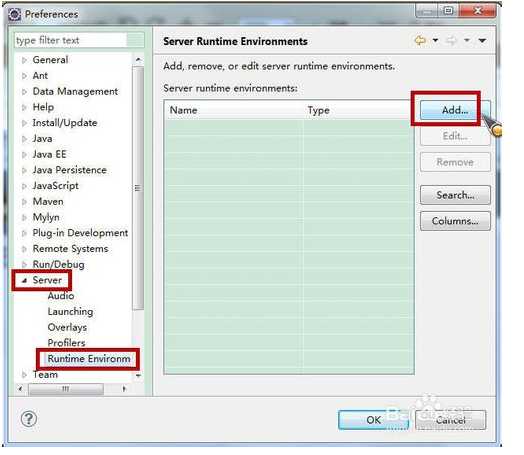Expand the Plug-in Development node arrow

[x=24, y=233]
